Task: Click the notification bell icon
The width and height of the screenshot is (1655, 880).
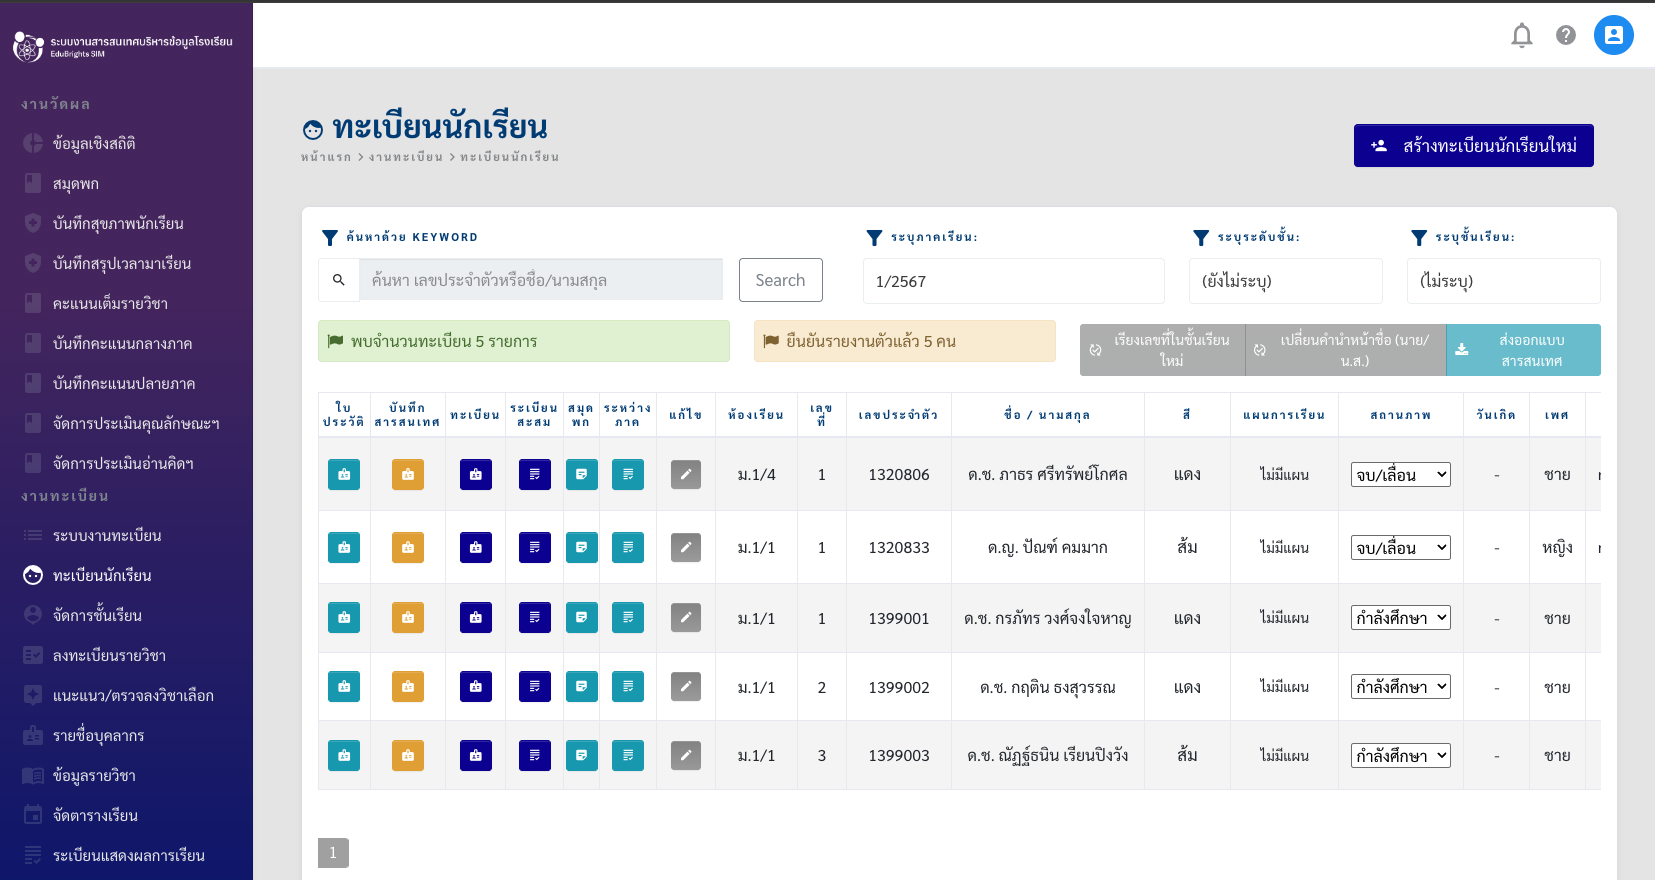Action: [1521, 36]
